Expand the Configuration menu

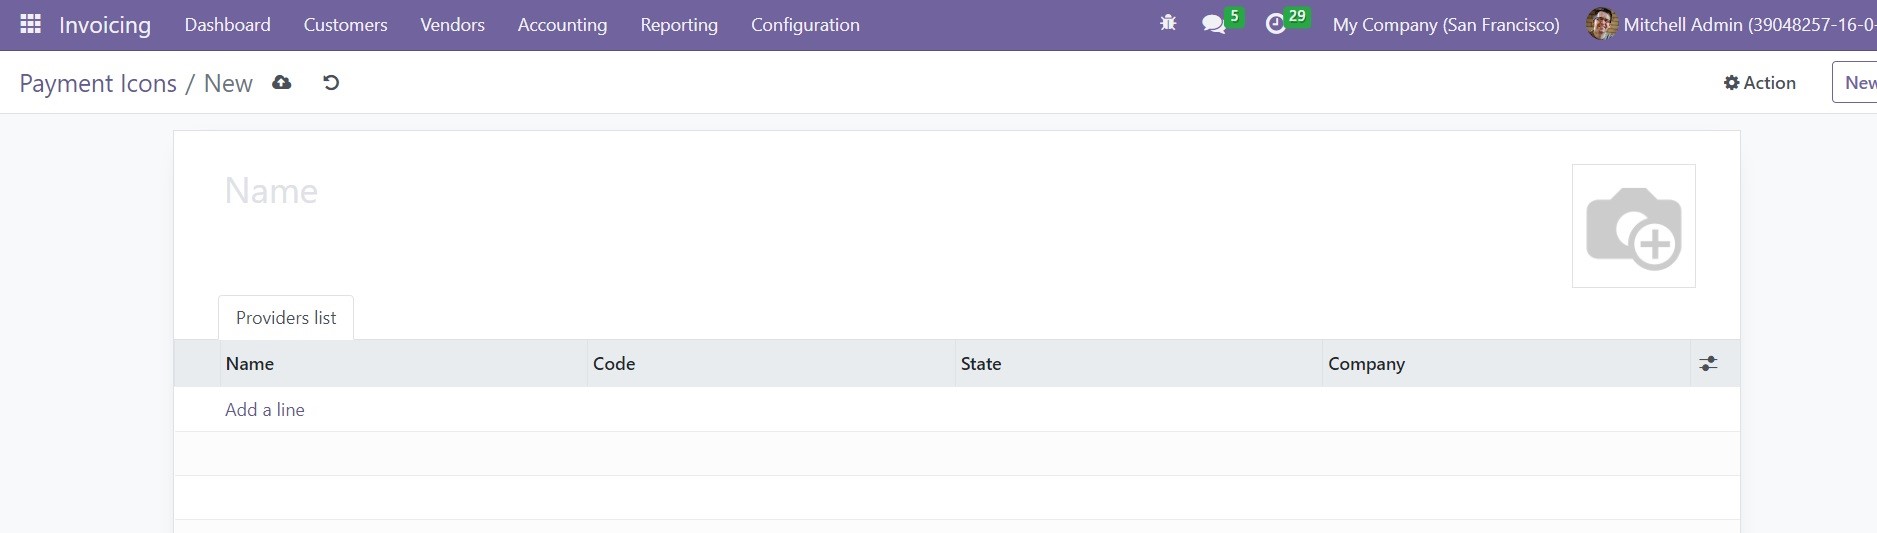(x=805, y=25)
